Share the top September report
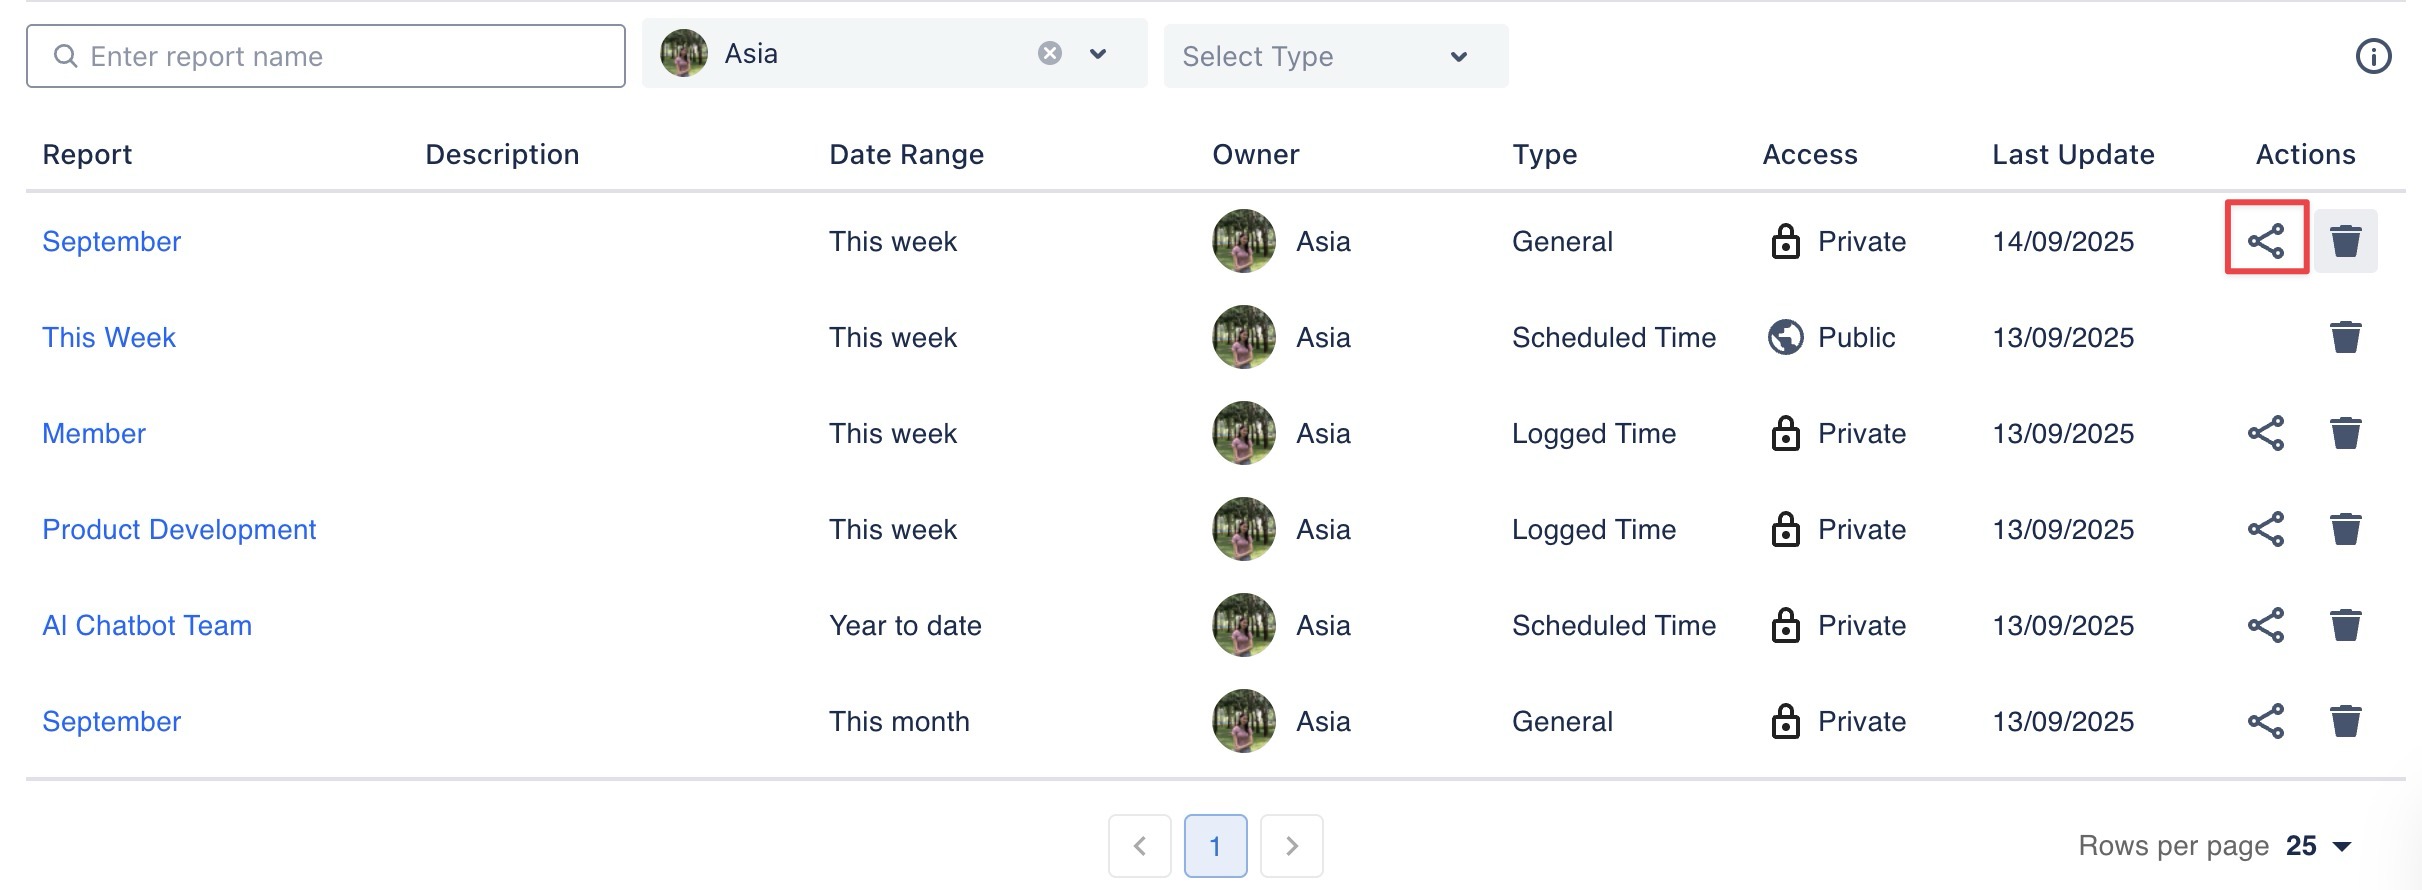 [x=2266, y=241]
